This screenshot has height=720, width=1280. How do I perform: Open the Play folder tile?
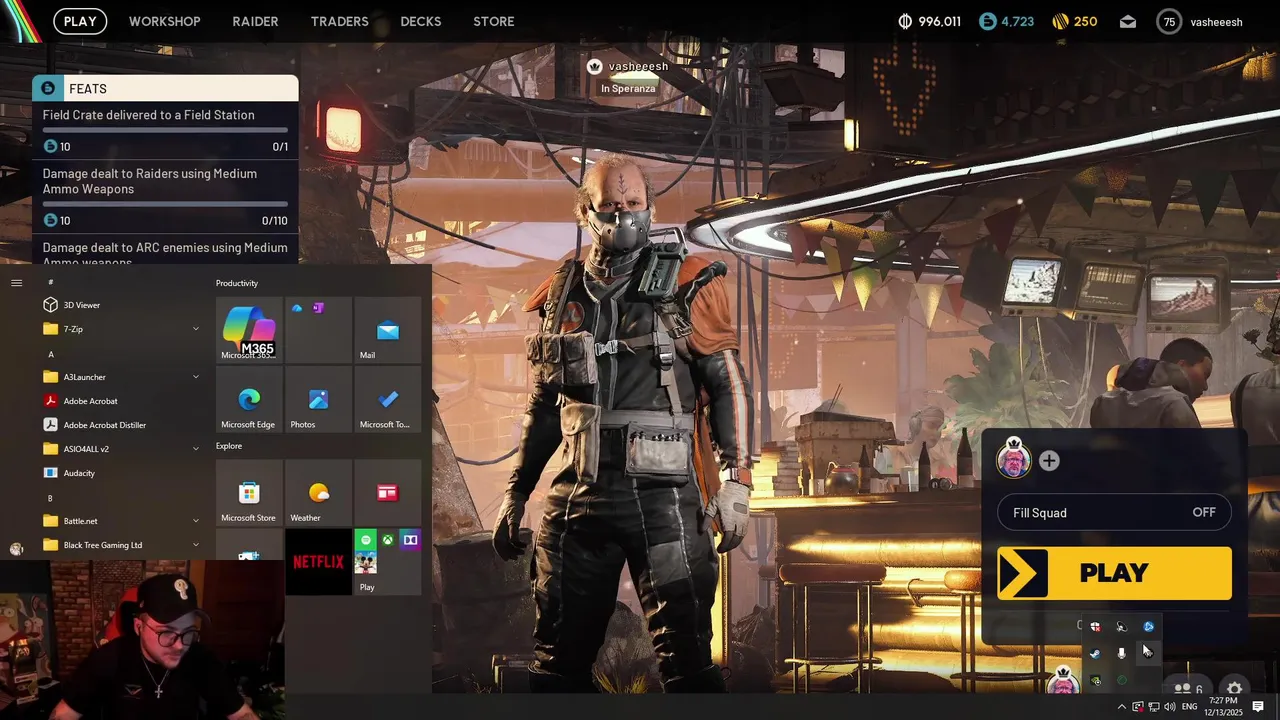pyautogui.click(x=388, y=561)
